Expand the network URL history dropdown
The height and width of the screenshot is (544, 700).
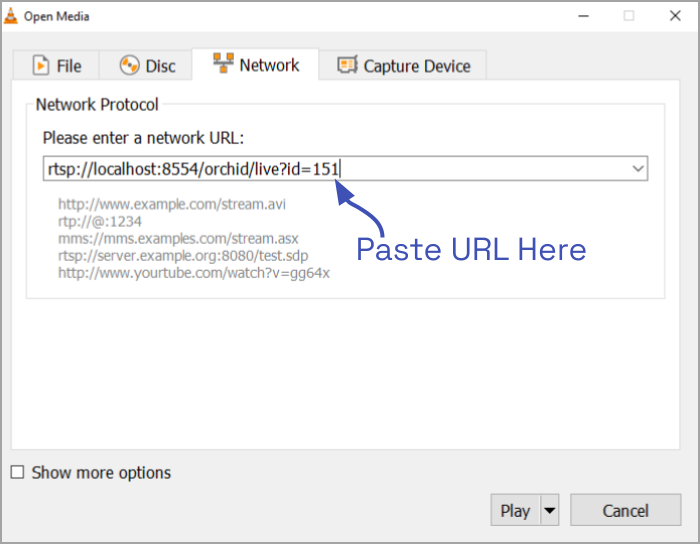638,169
